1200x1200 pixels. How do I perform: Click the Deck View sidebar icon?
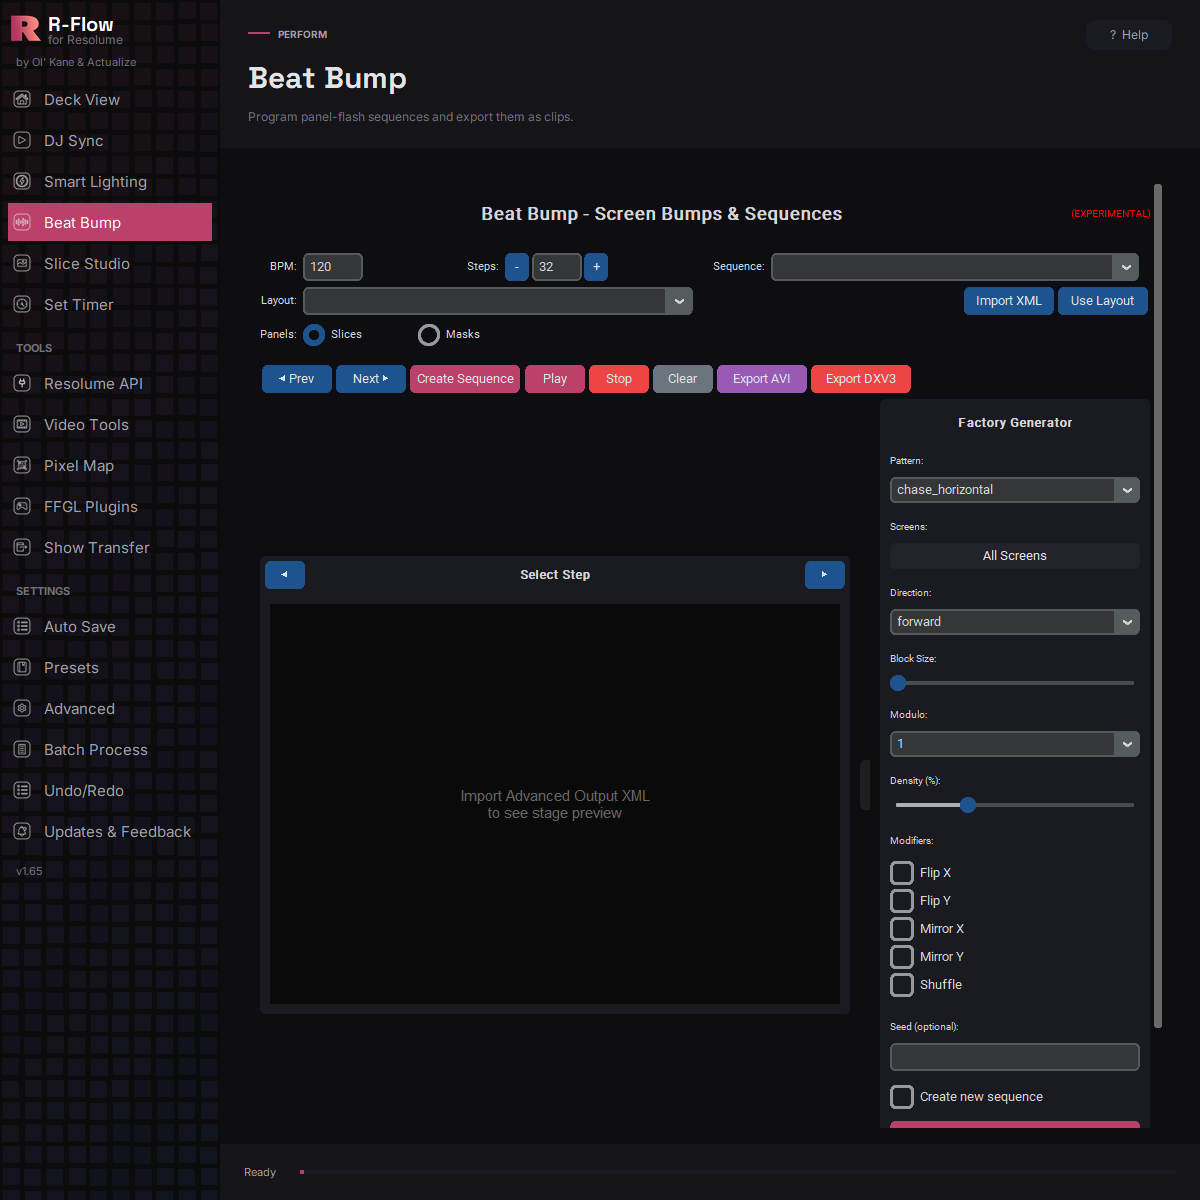pyautogui.click(x=22, y=100)
